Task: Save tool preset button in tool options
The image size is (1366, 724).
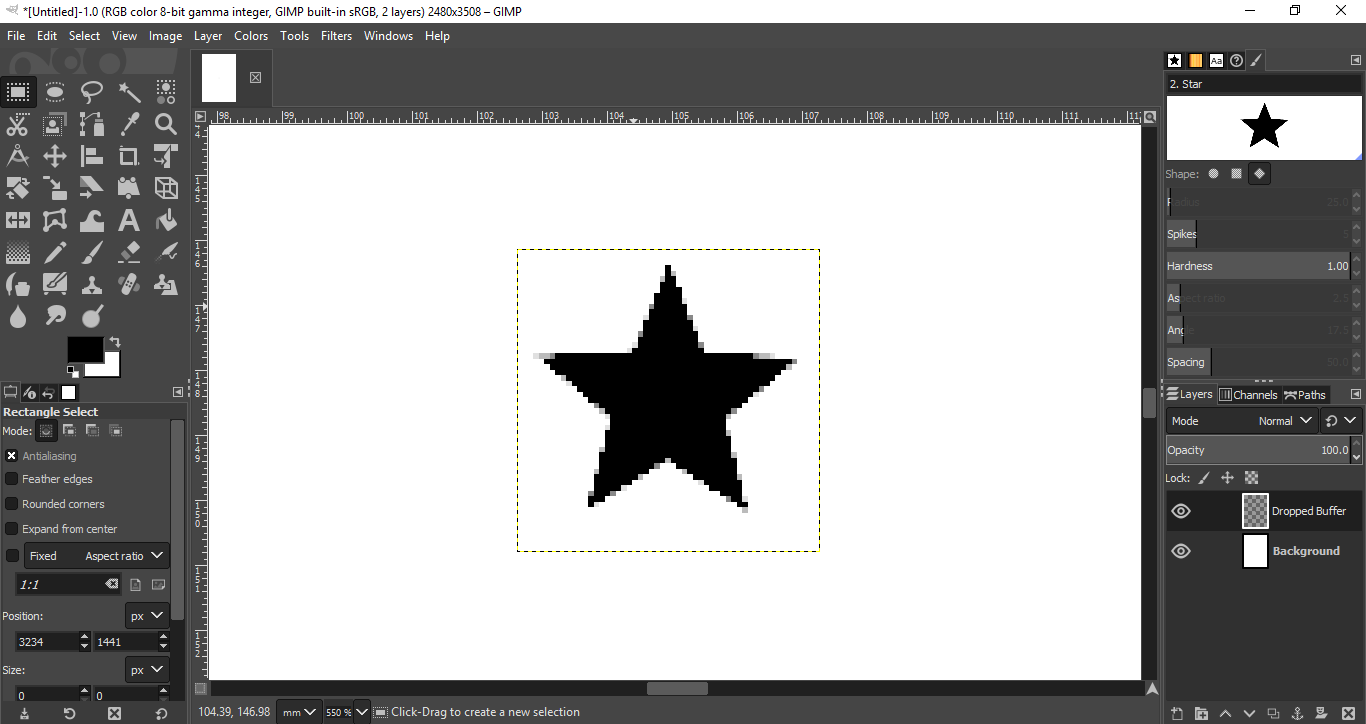Action: point(24,713)
